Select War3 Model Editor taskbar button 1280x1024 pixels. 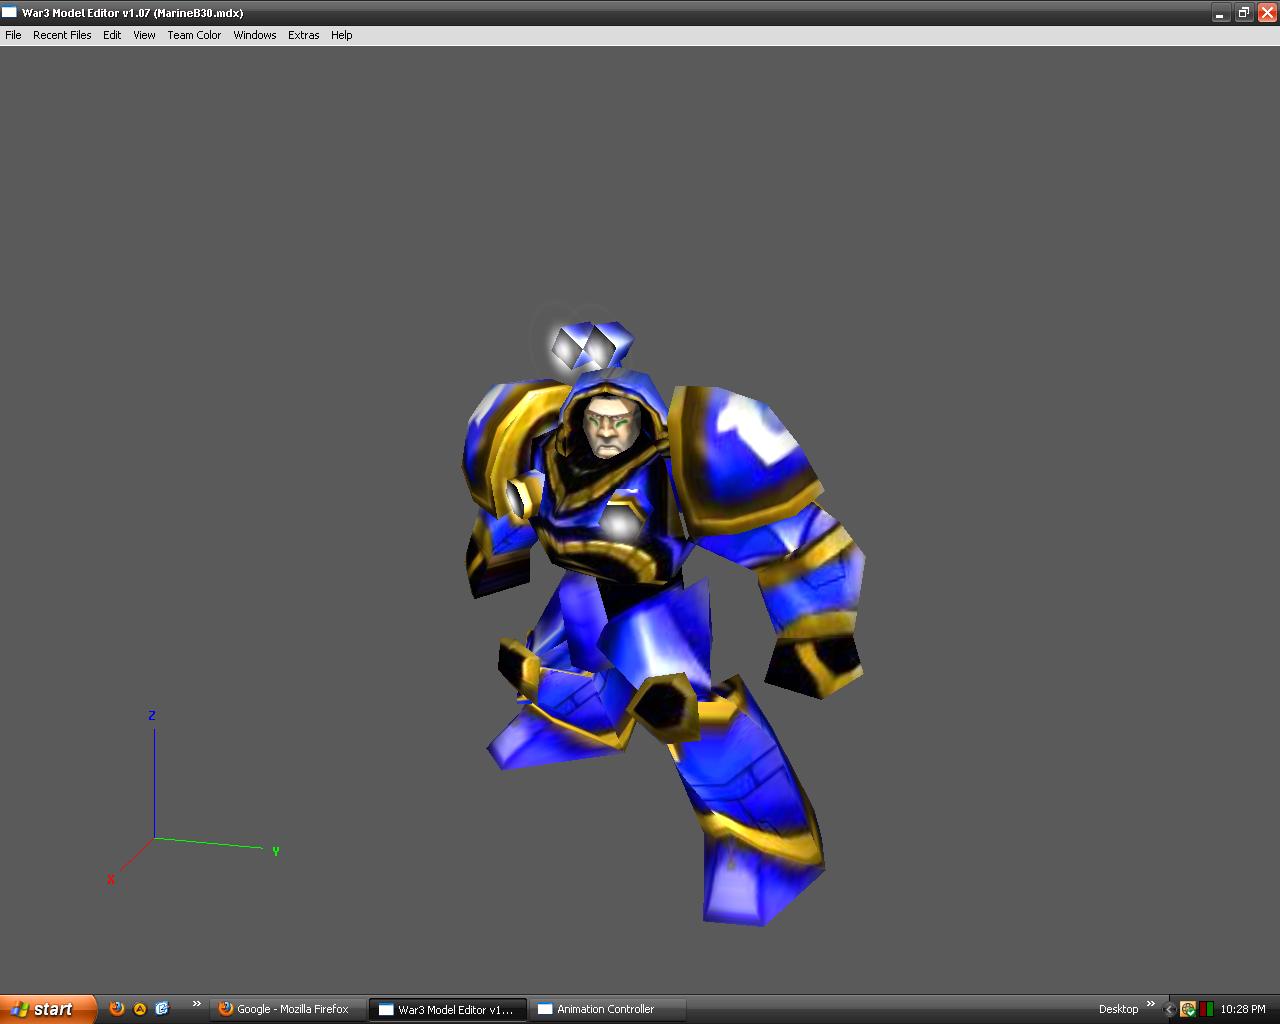click(447, 1009)
